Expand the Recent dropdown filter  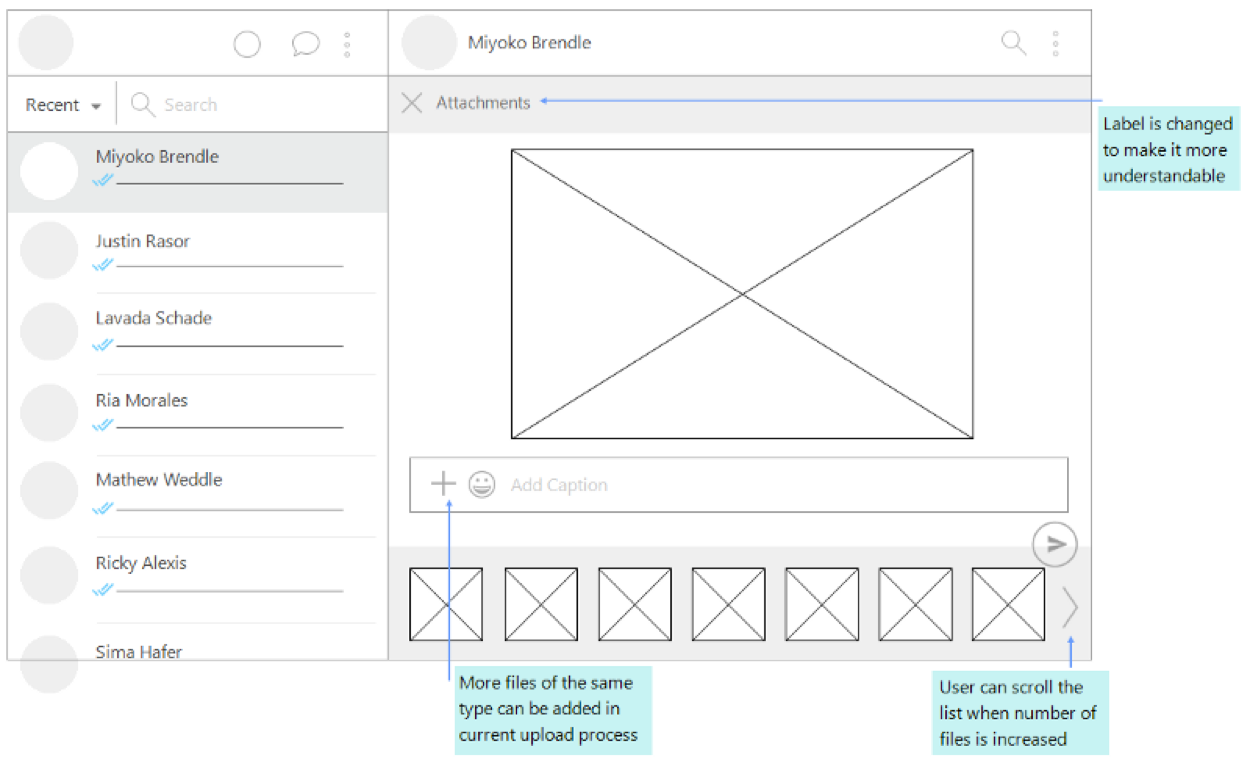click(x=64, y=105)
